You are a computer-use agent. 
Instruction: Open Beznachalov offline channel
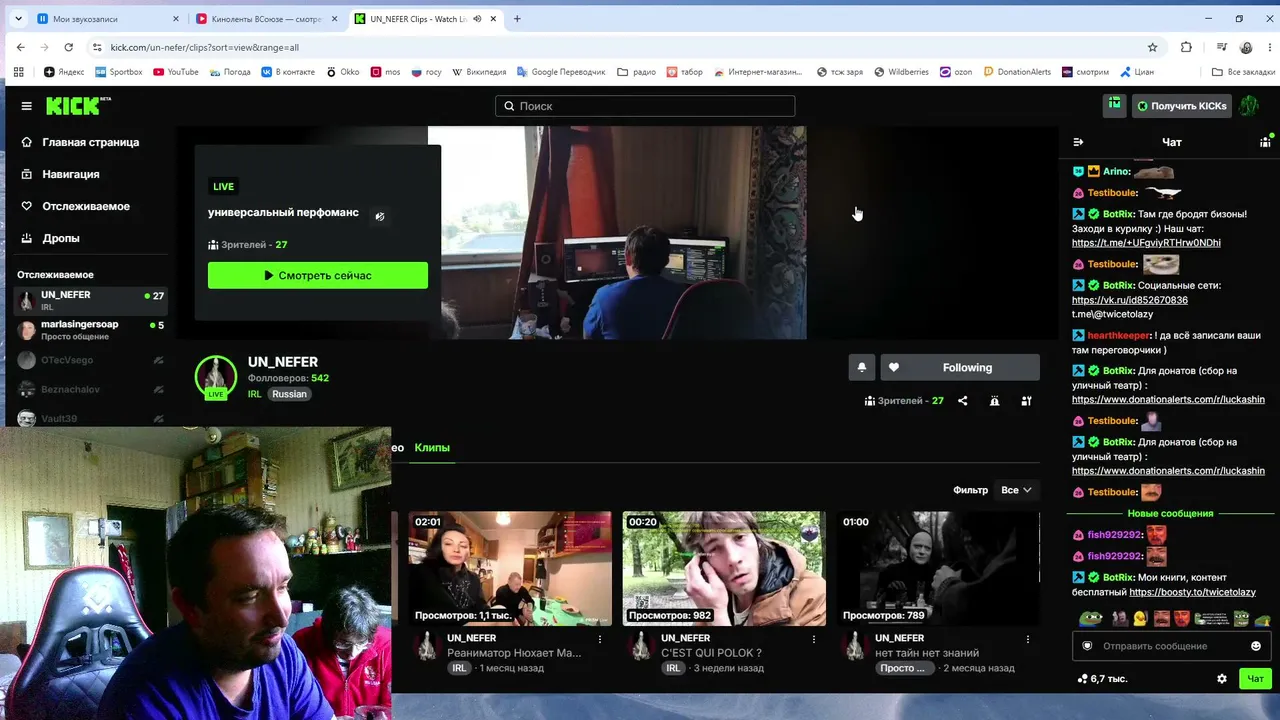tap(90, 389)
